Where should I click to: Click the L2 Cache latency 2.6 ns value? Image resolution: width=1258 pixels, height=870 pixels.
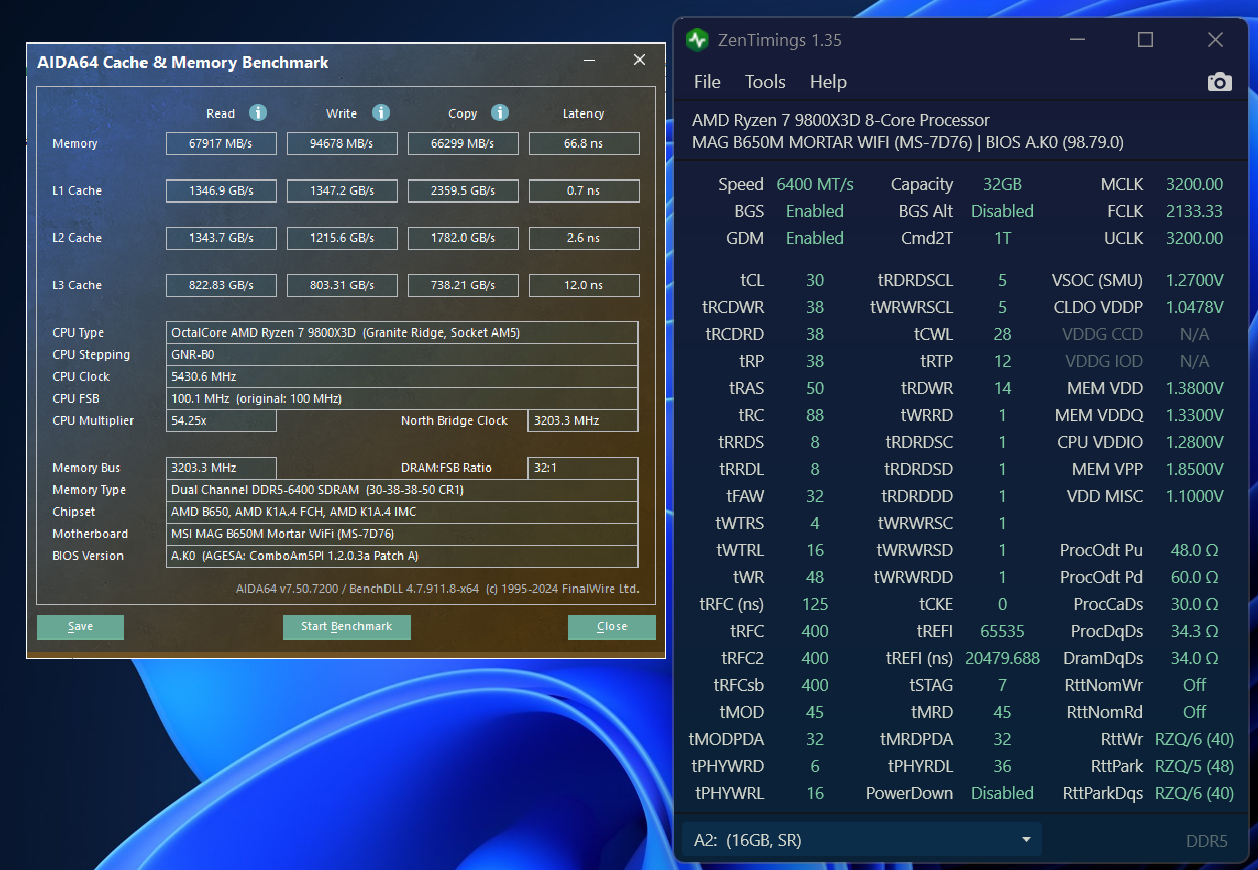click(x=584, y=238)
